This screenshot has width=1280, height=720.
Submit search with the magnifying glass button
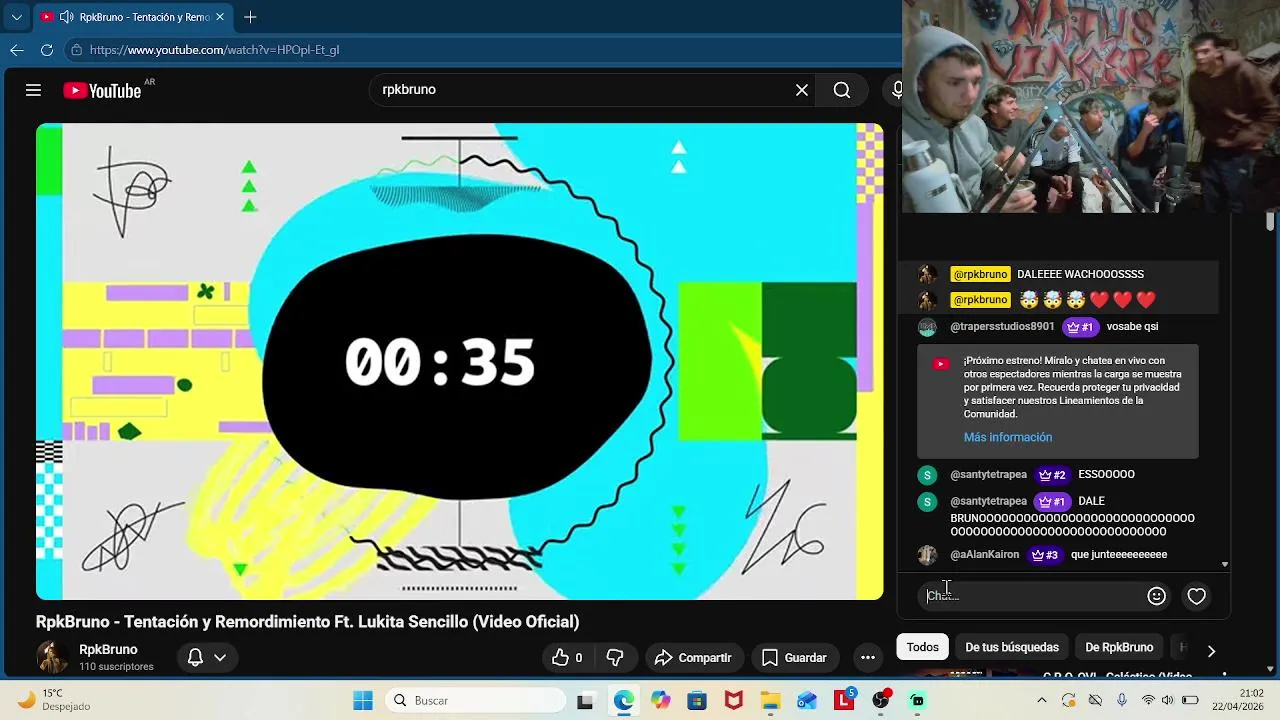[842, 90]
